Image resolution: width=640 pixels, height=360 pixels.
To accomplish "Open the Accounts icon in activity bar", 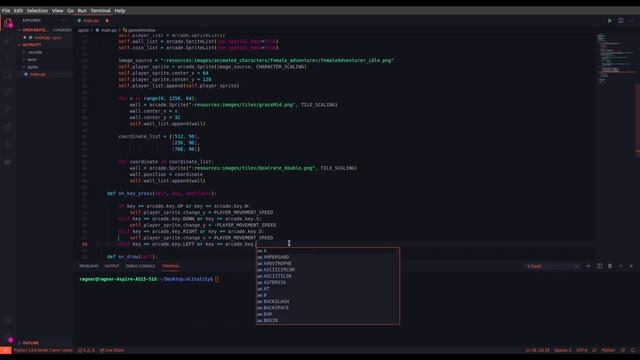I will tap(8, 321).
